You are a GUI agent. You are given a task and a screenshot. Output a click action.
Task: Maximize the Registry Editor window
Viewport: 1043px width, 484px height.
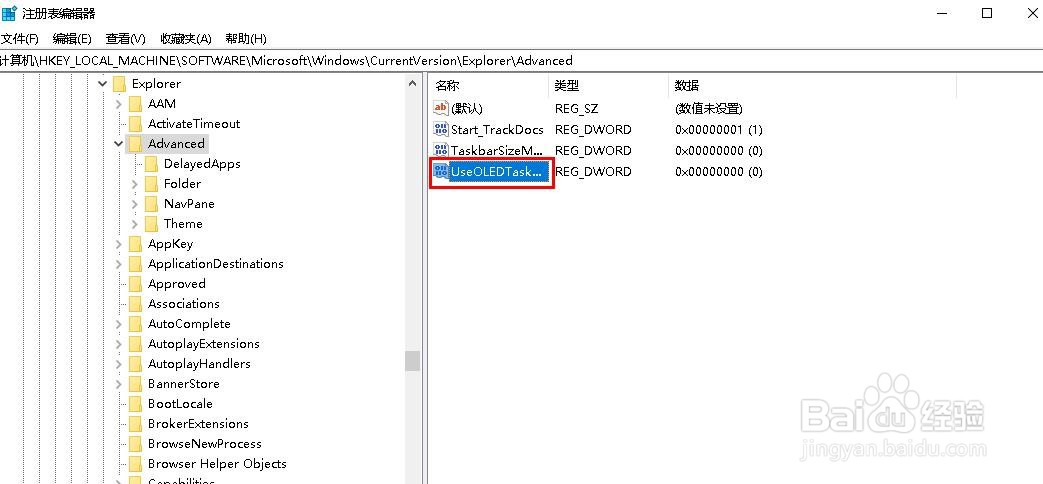987,13
